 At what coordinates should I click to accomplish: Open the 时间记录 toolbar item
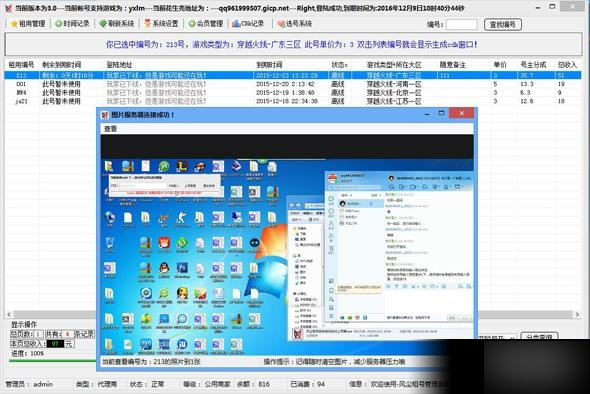pos(72,24)
